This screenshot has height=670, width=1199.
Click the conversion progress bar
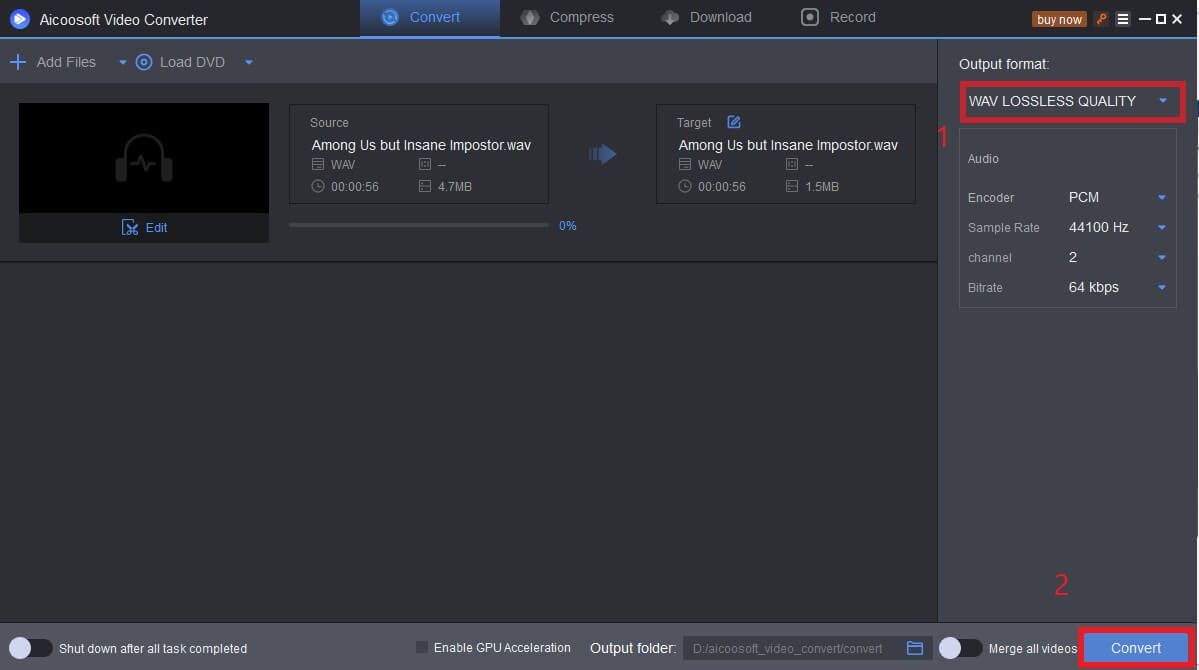tap(418, 226)
